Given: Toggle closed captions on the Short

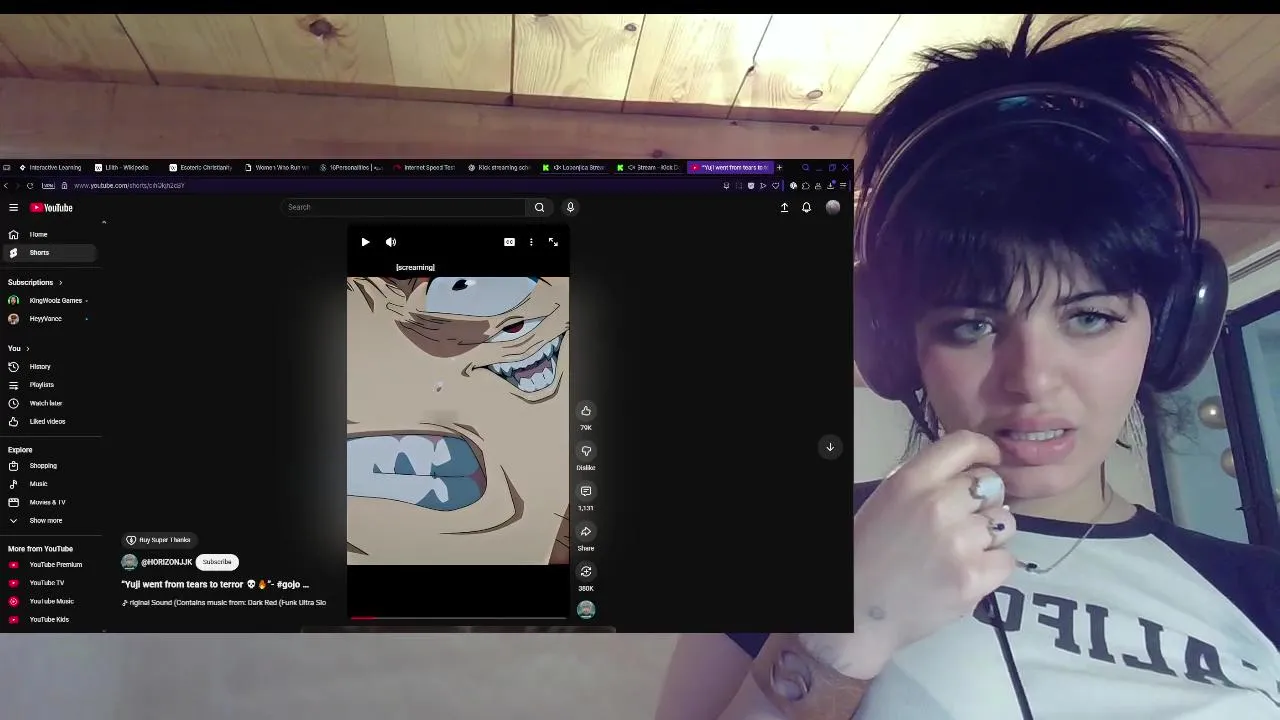Looking at the screenshot, I should coord(509,242).
